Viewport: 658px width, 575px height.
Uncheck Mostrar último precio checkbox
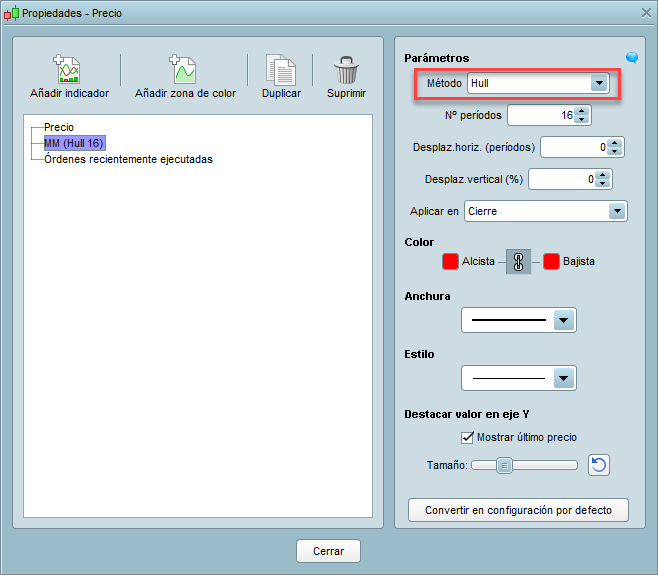pyautogui.click(x=467, y=437)
